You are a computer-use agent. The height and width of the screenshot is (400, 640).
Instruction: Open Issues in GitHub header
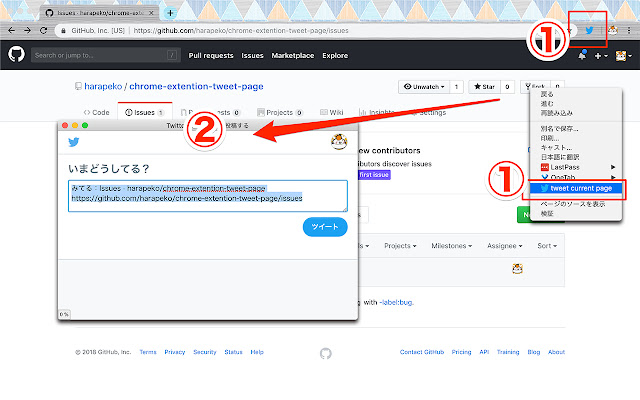pos(252,56)
